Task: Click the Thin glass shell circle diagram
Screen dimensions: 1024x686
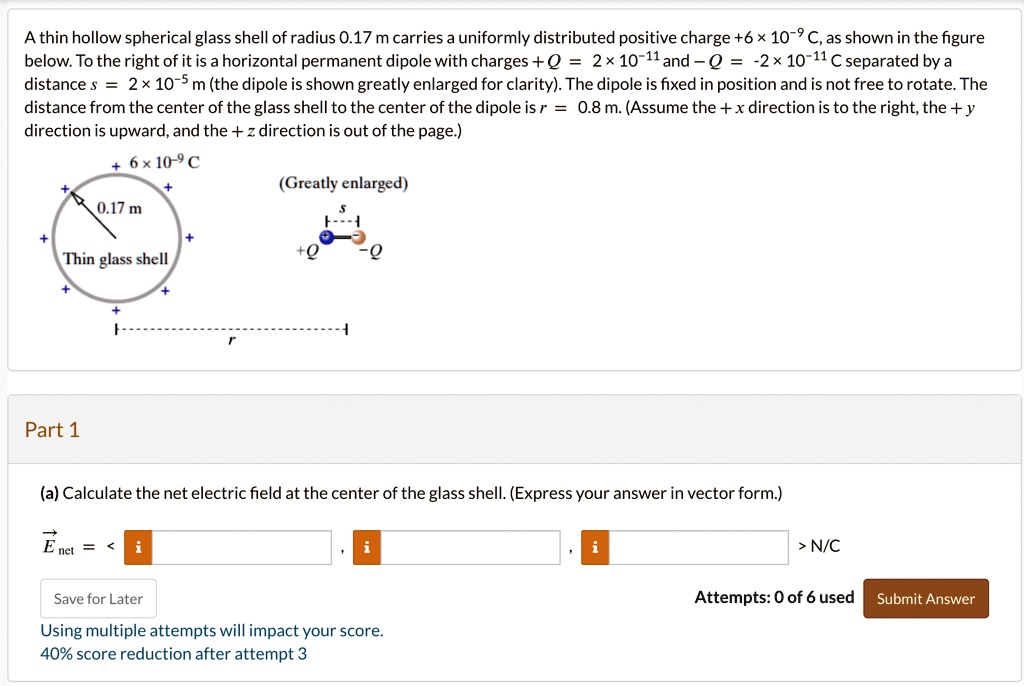Action: [116, 238]
